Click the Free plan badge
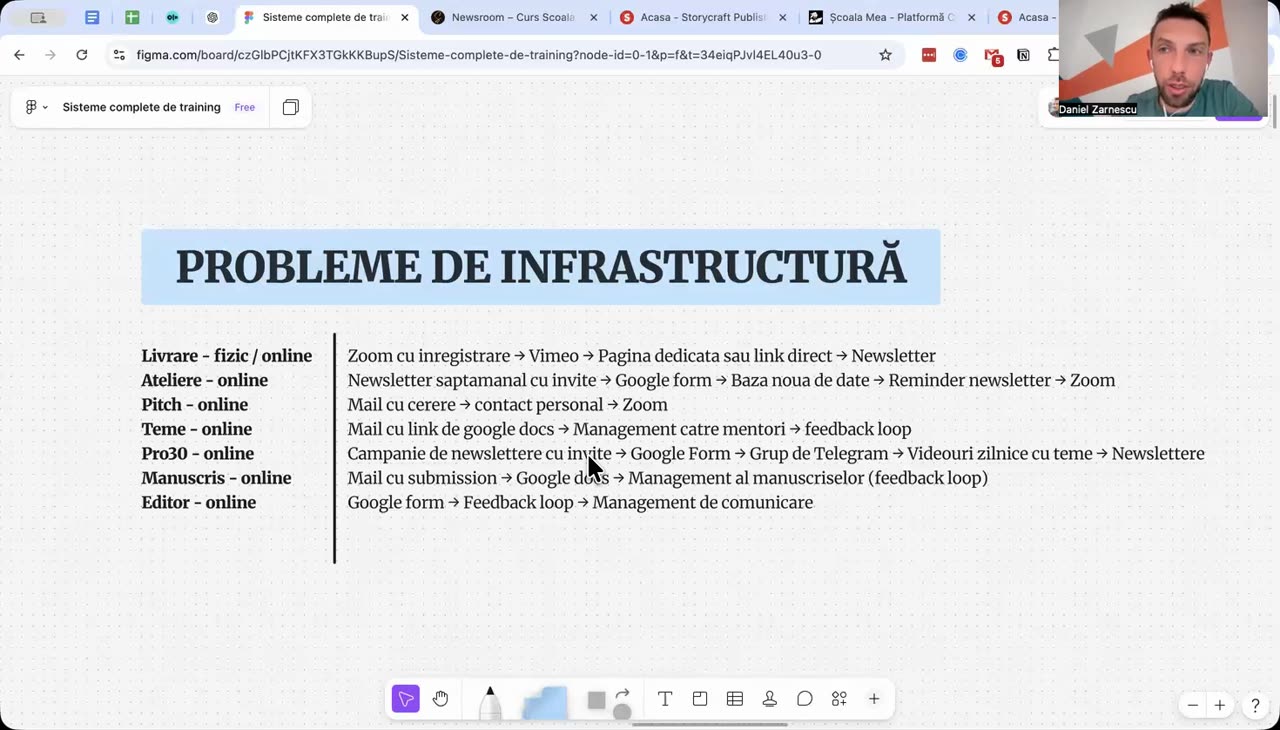The height and width of the screenshot is (730, 1280). point(245,107)
